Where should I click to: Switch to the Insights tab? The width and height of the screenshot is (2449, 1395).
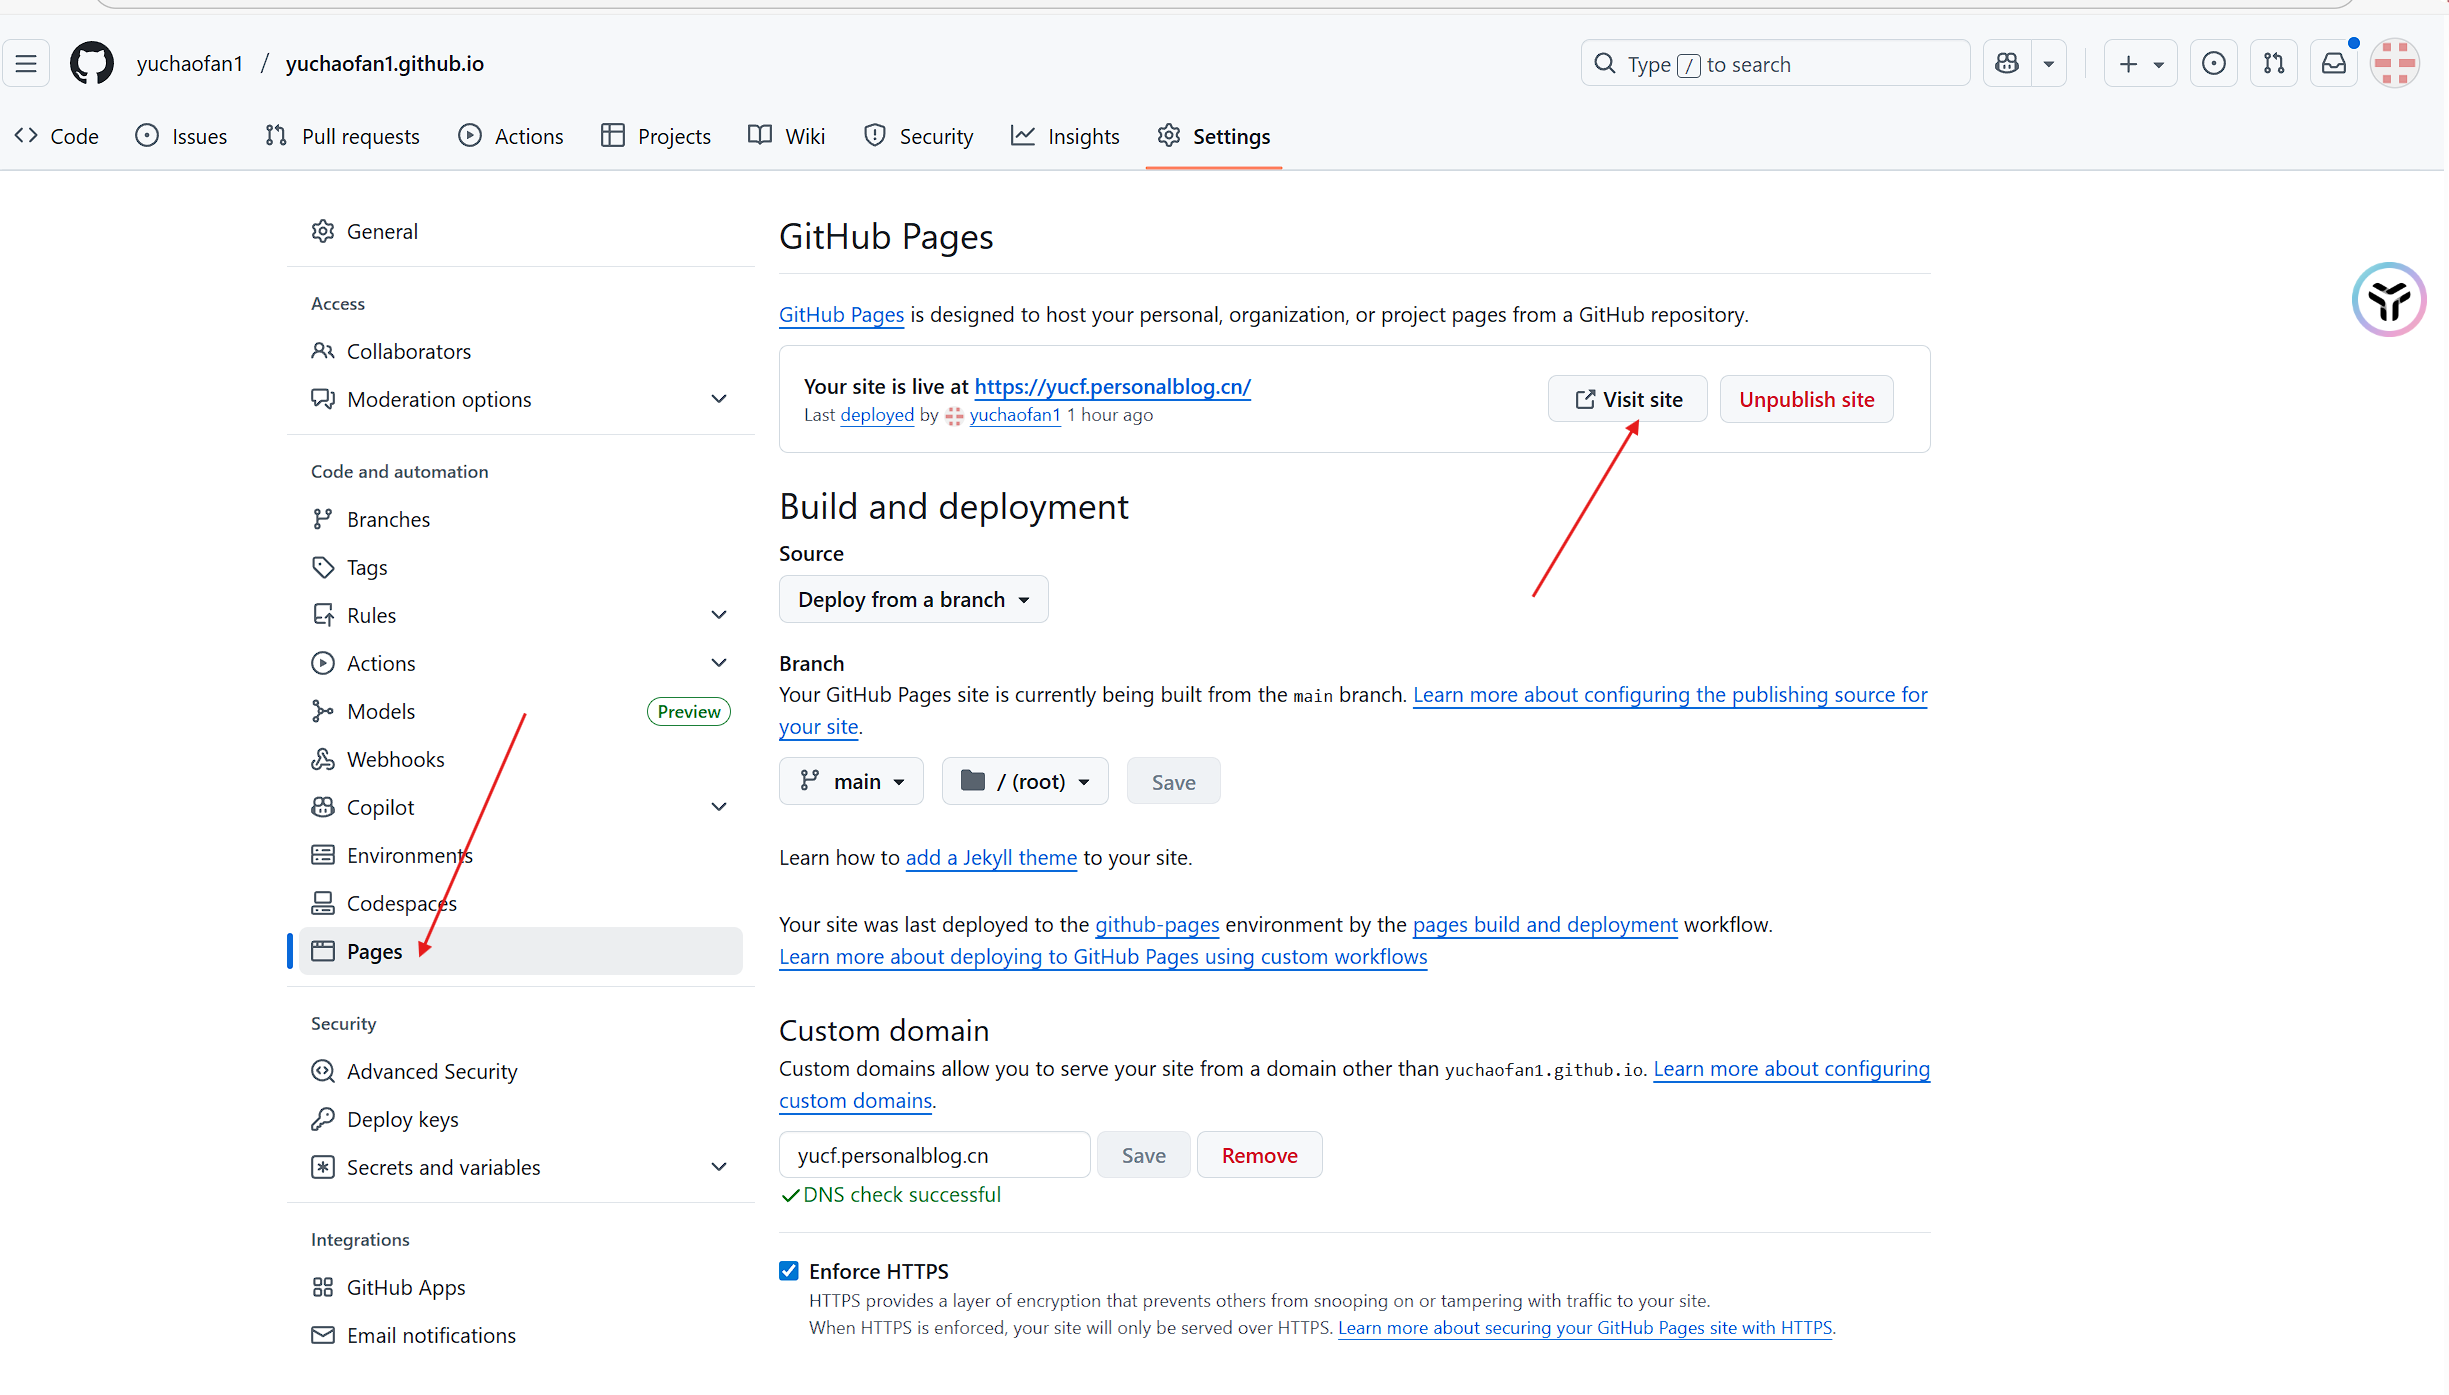pyautogui.click(x=1065, y=136)
